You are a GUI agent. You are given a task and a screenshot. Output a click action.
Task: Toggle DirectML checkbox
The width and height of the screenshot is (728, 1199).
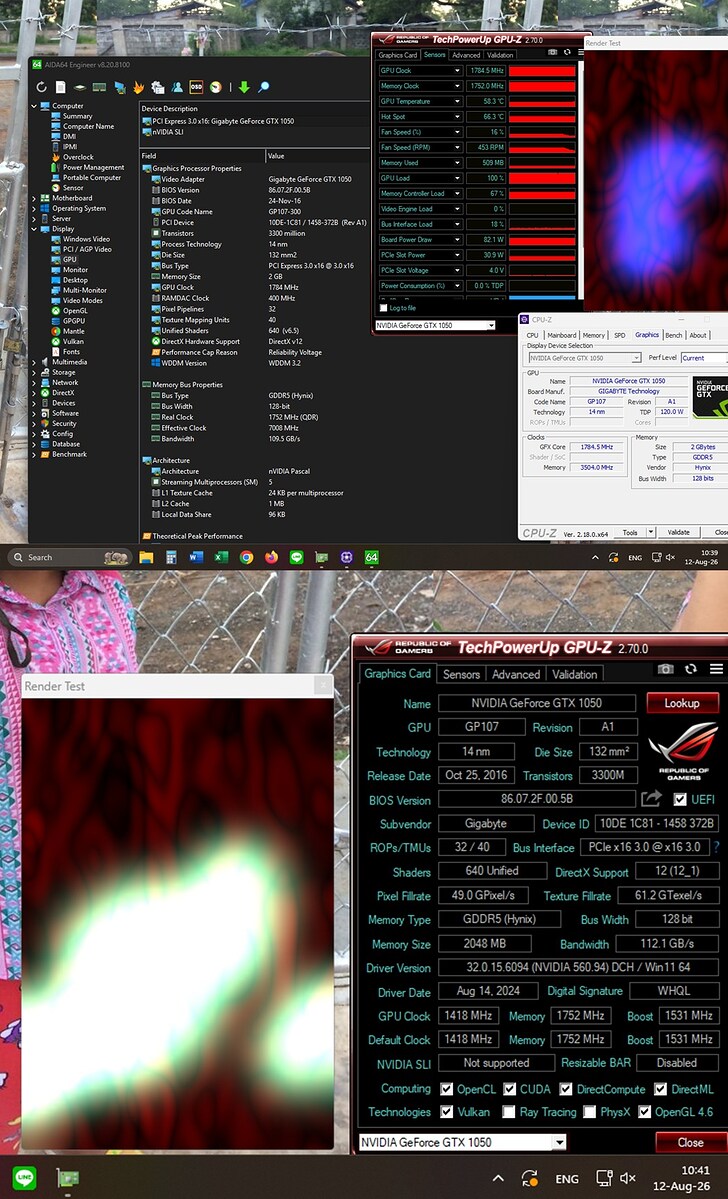click(661, 1089)
